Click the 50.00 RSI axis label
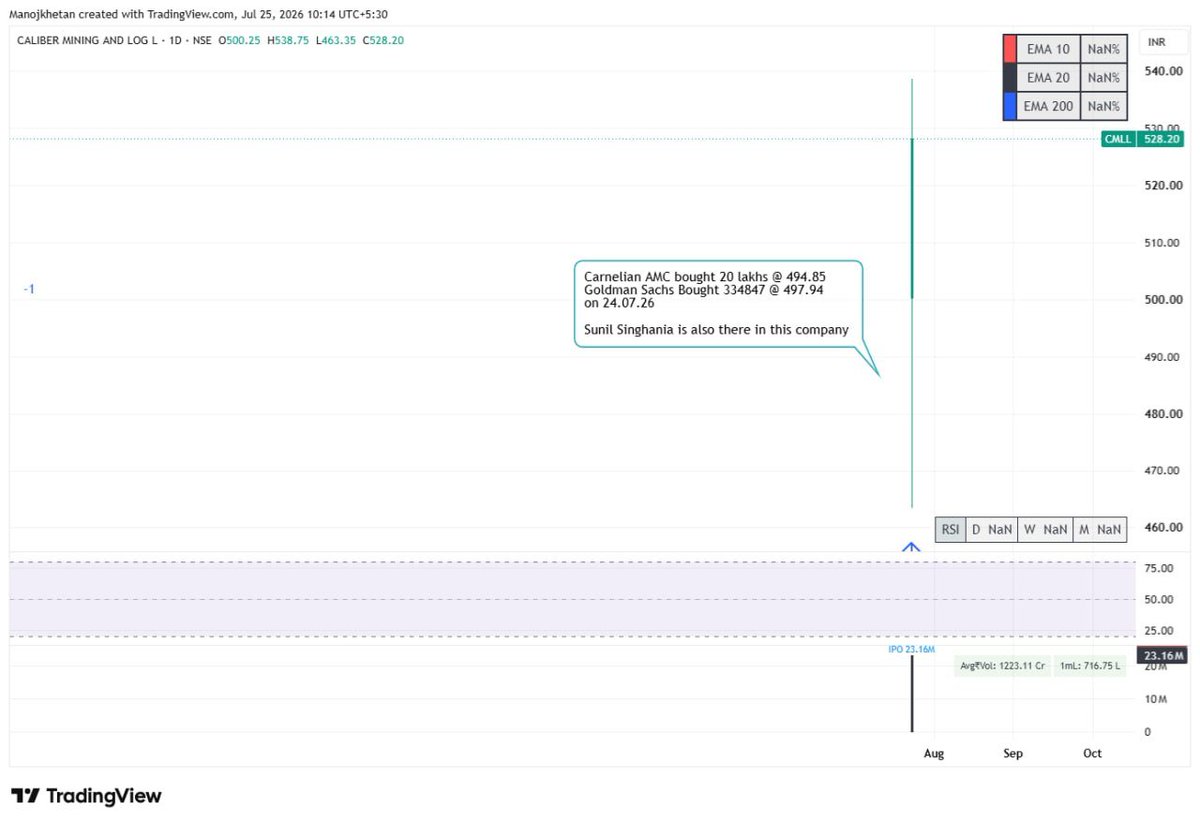Screen dimensions: 1200x824 pos(1158,600)
